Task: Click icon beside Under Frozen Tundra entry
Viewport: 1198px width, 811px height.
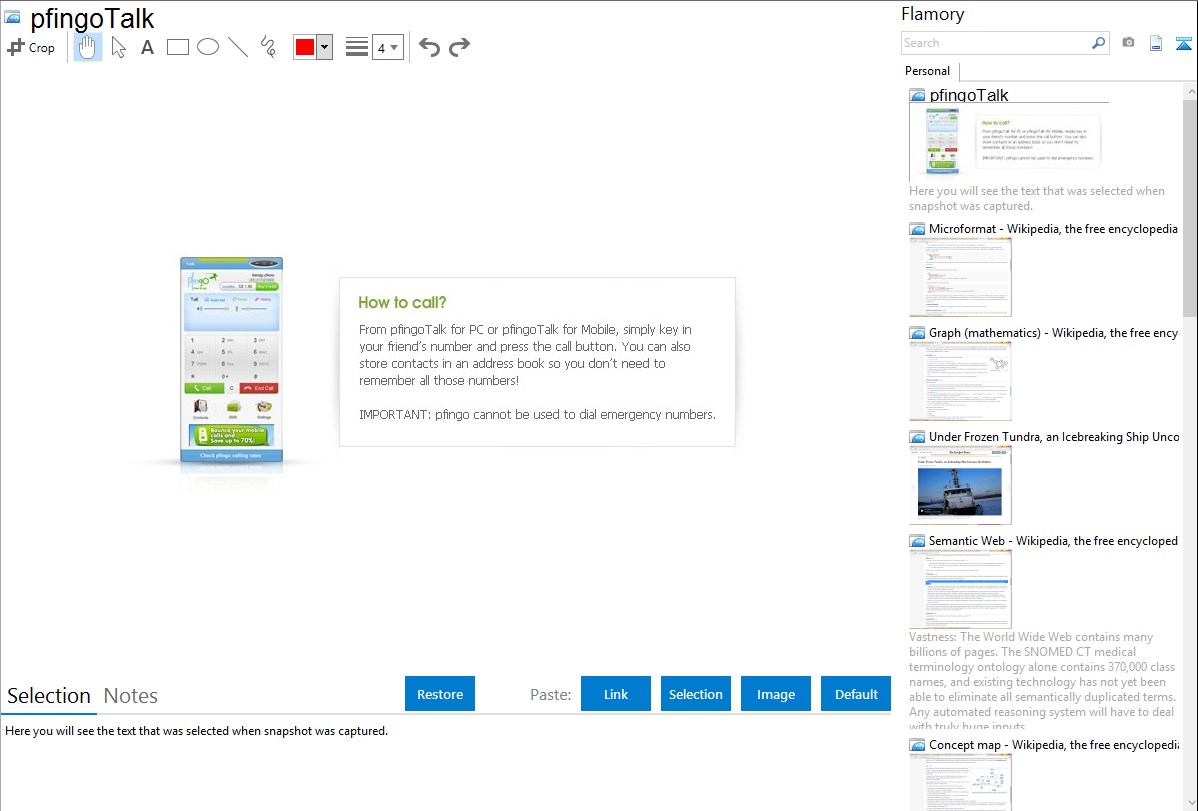Action: [x=918, y=437]
